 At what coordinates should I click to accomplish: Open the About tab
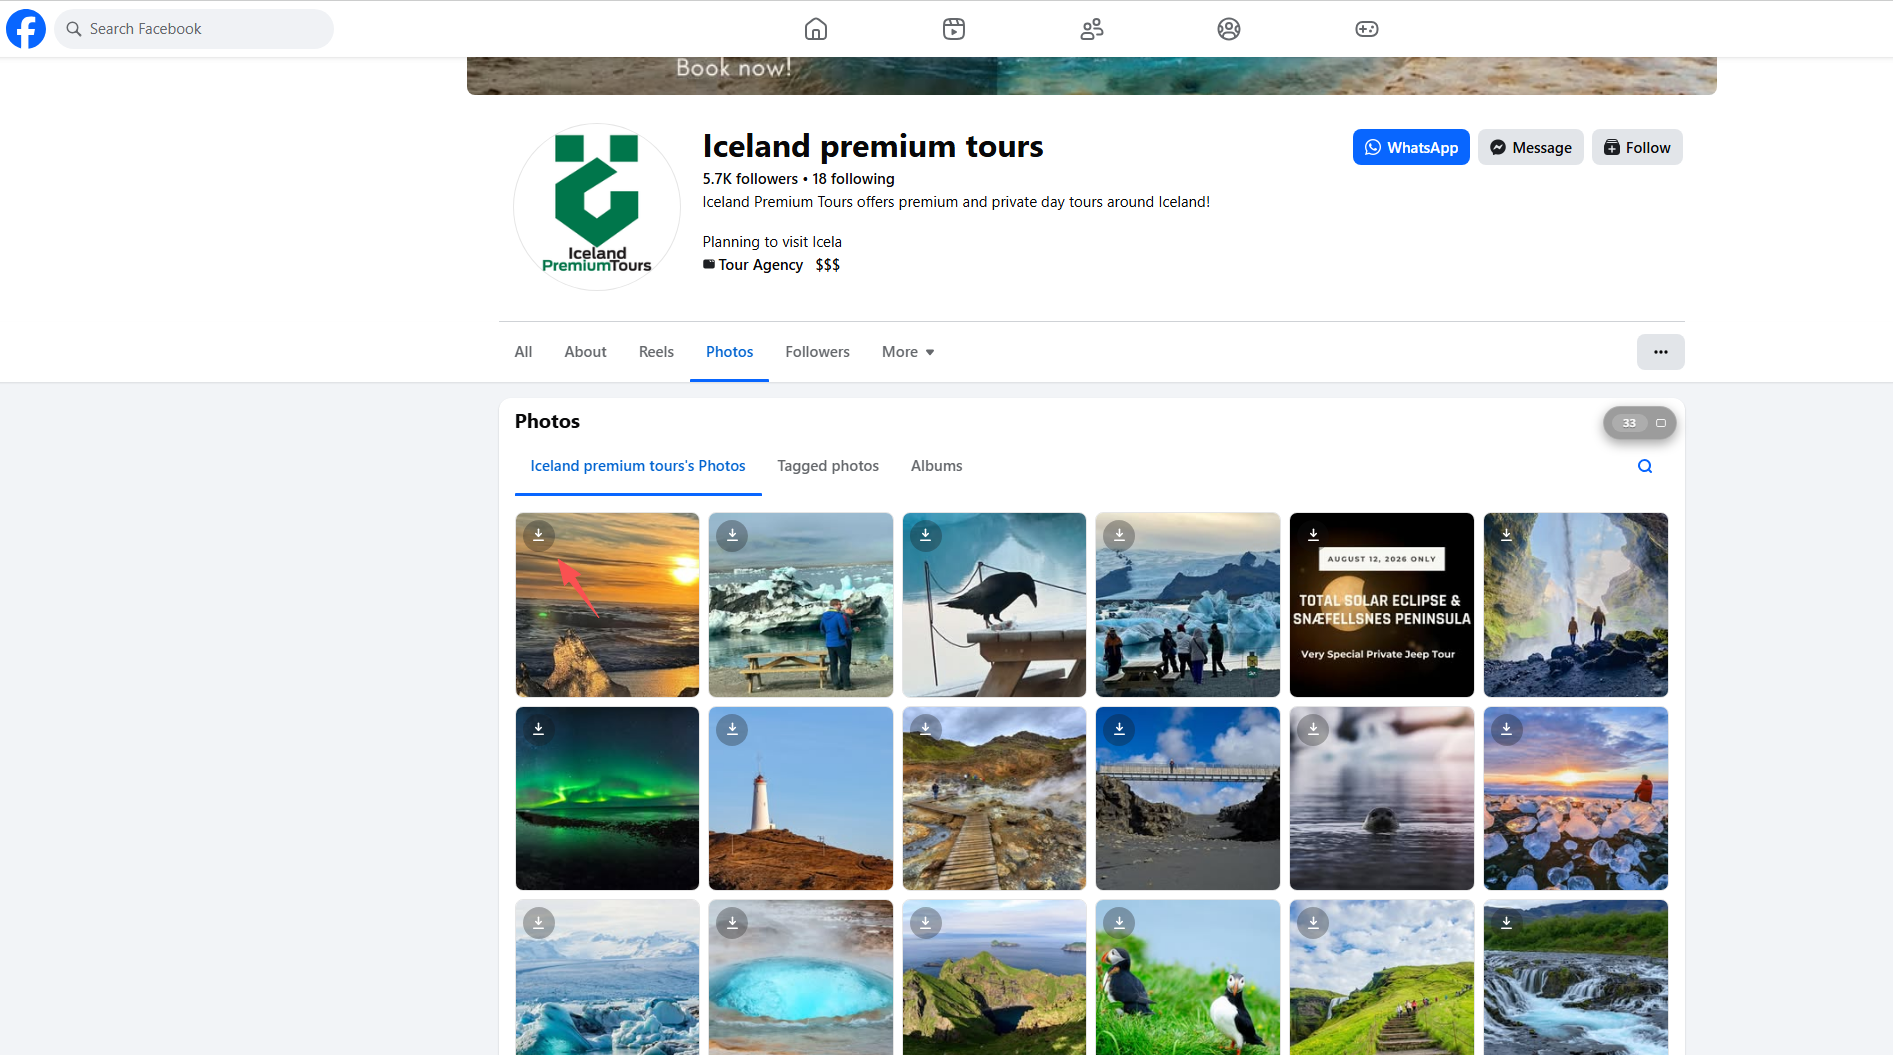[585, 352]
